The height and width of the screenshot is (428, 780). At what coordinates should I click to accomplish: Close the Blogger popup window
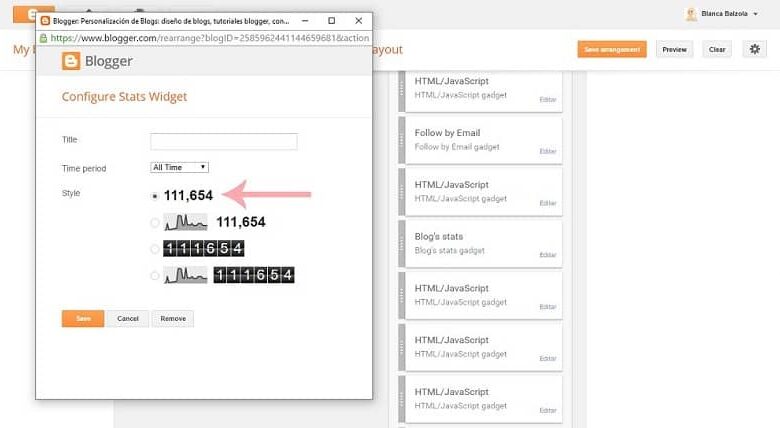pyautogui.click(x=359, y=21)
